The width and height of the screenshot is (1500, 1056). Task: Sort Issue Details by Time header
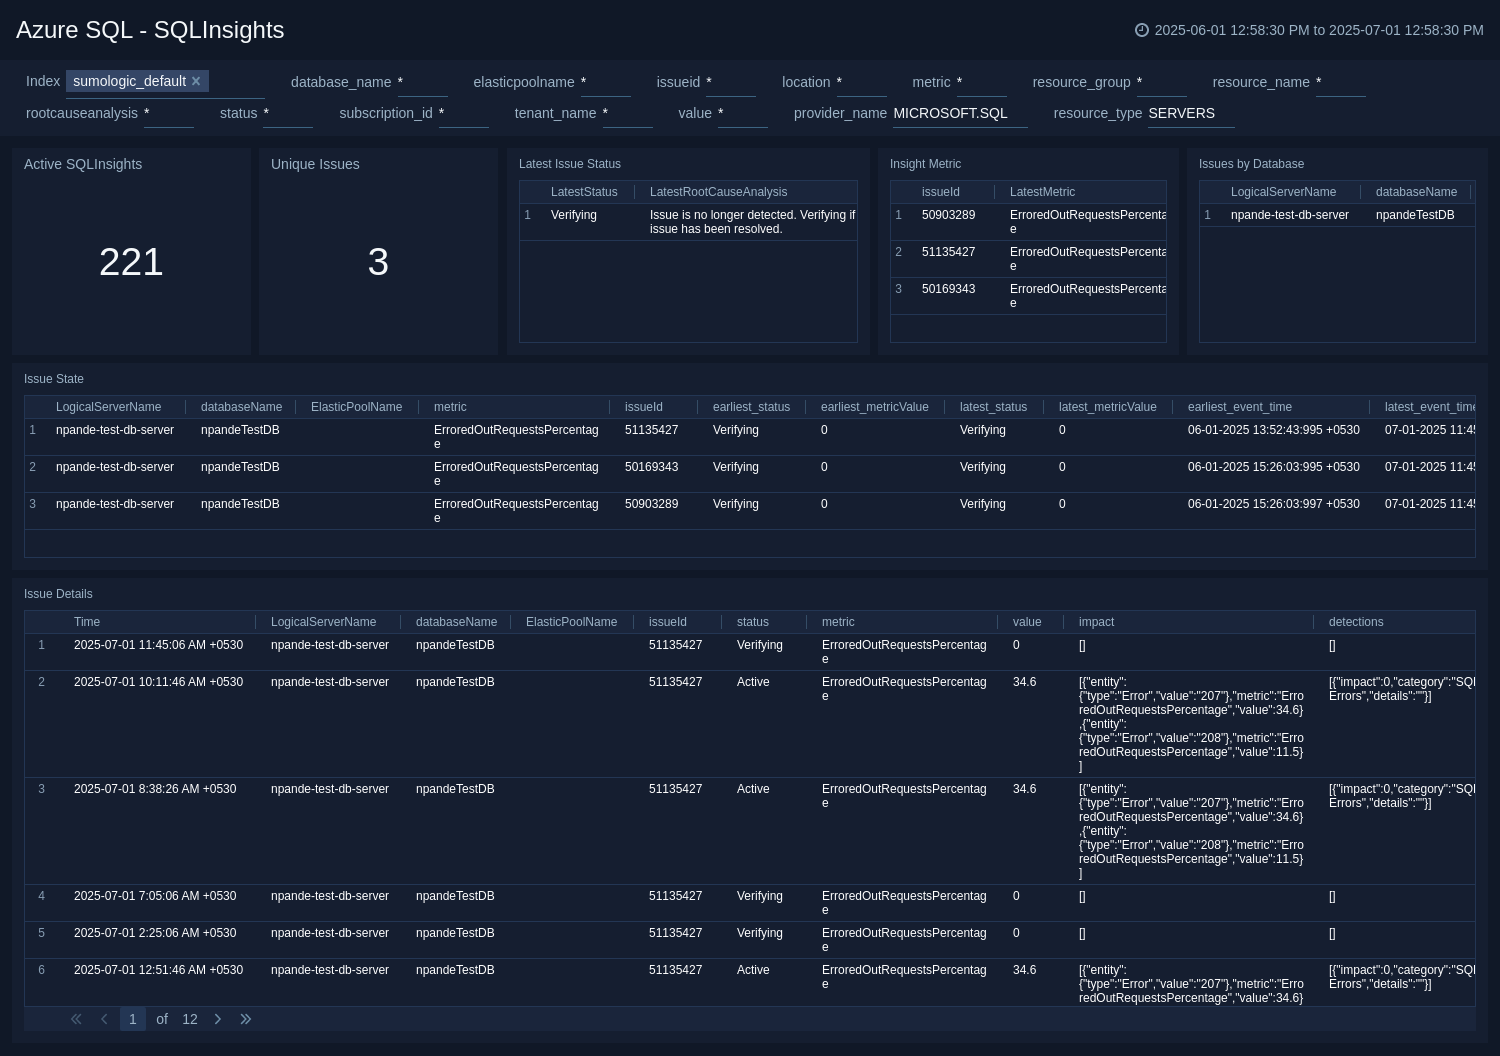tap(87, 622)
